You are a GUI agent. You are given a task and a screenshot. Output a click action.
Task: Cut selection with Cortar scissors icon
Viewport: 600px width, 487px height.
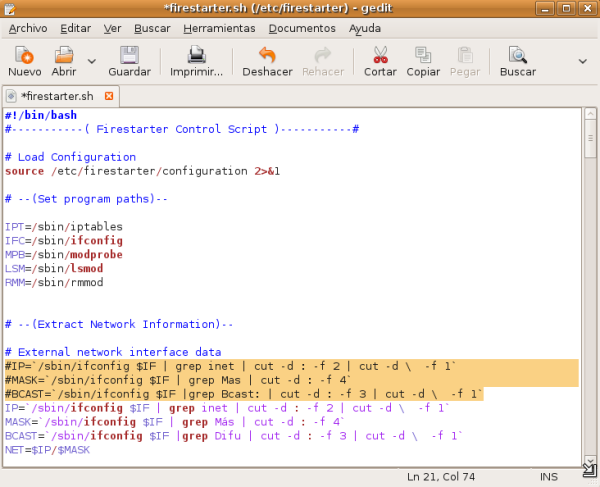pos(380,57)
